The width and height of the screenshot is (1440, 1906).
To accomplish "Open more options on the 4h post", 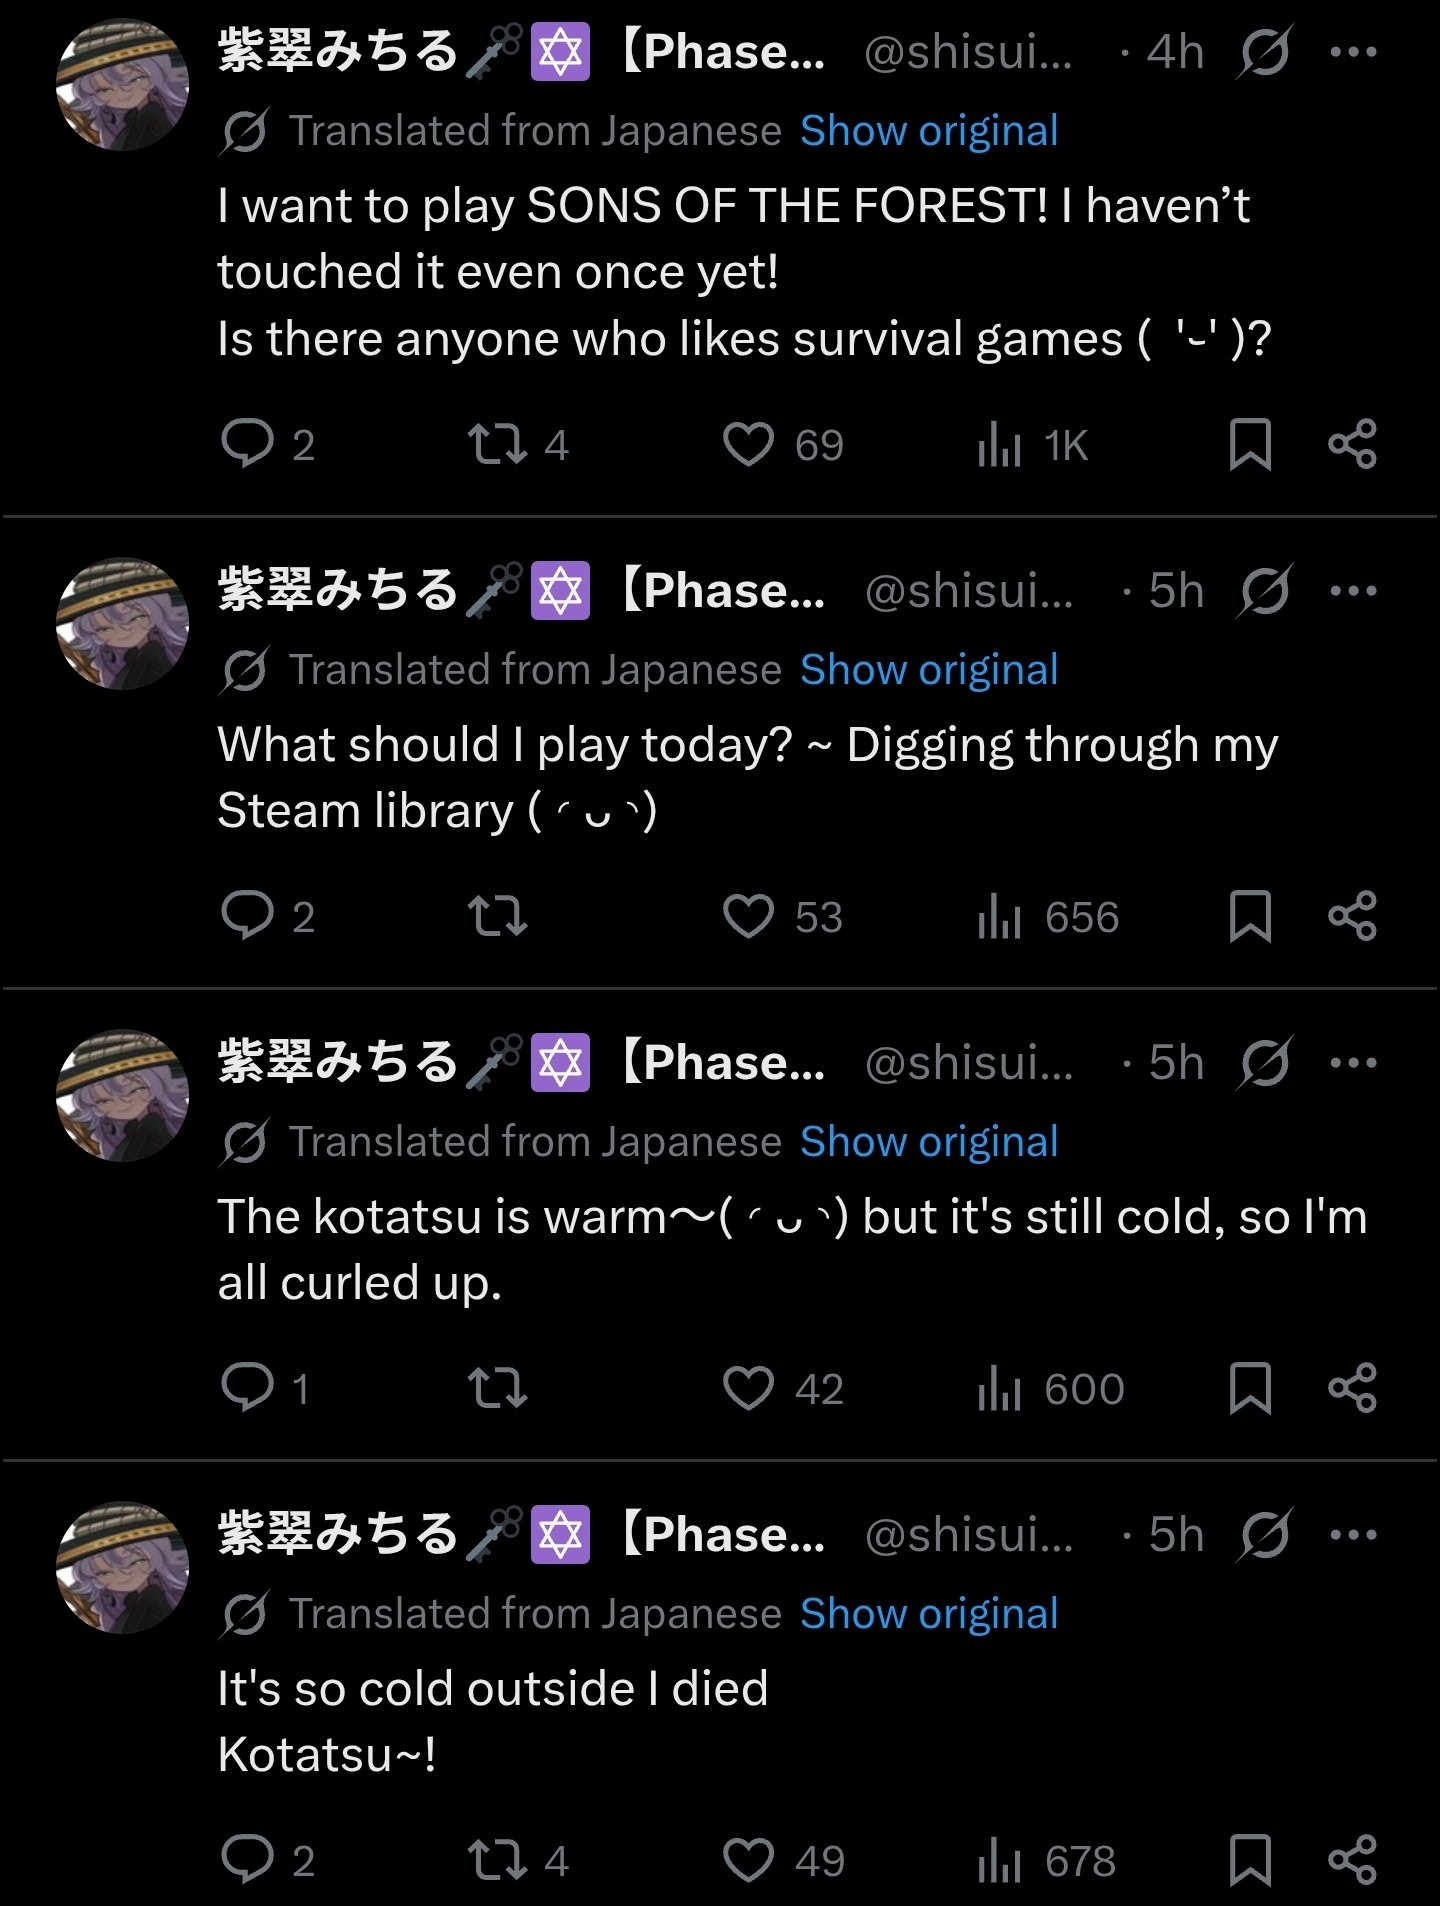I will pos(1353,52).
